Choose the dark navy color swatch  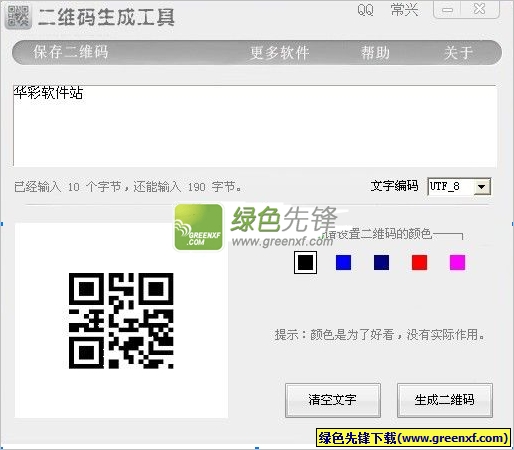click(x=381, y=262)
